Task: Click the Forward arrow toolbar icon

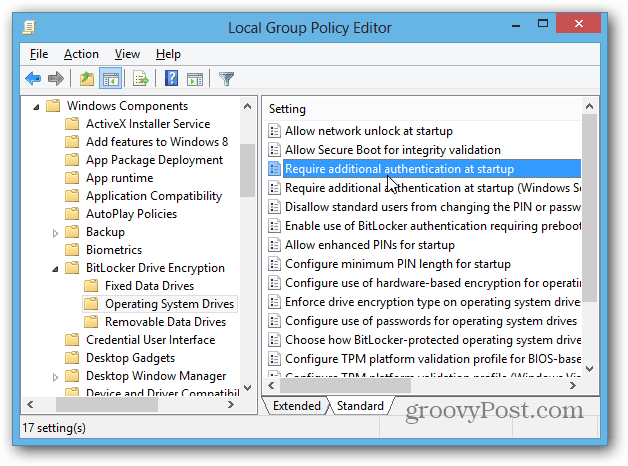Action: [x=56, y=78]
